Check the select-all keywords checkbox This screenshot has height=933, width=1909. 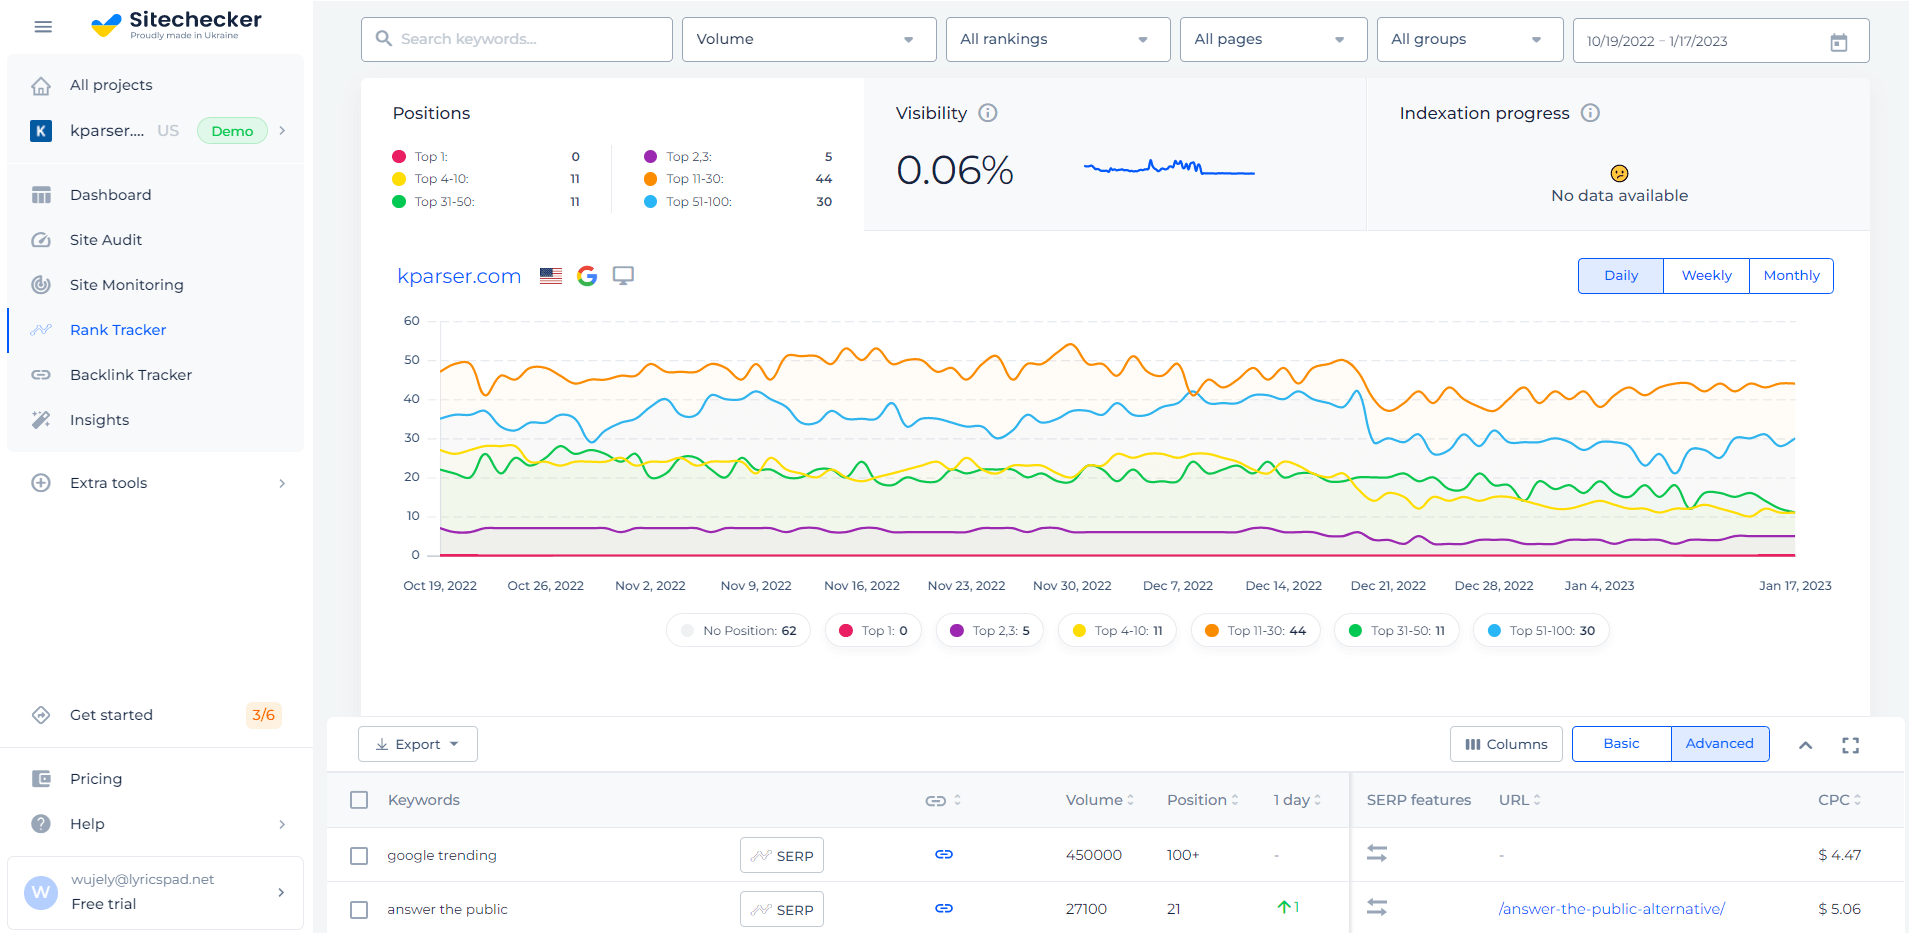(x=359, y=800)
